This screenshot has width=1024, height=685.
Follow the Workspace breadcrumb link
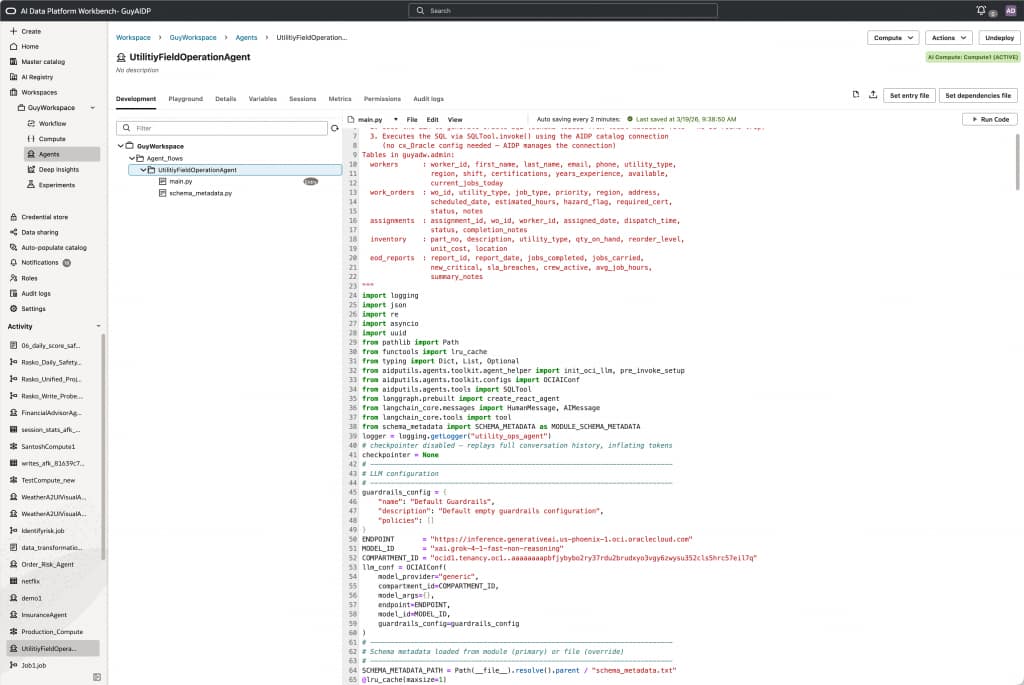[133, 38]
